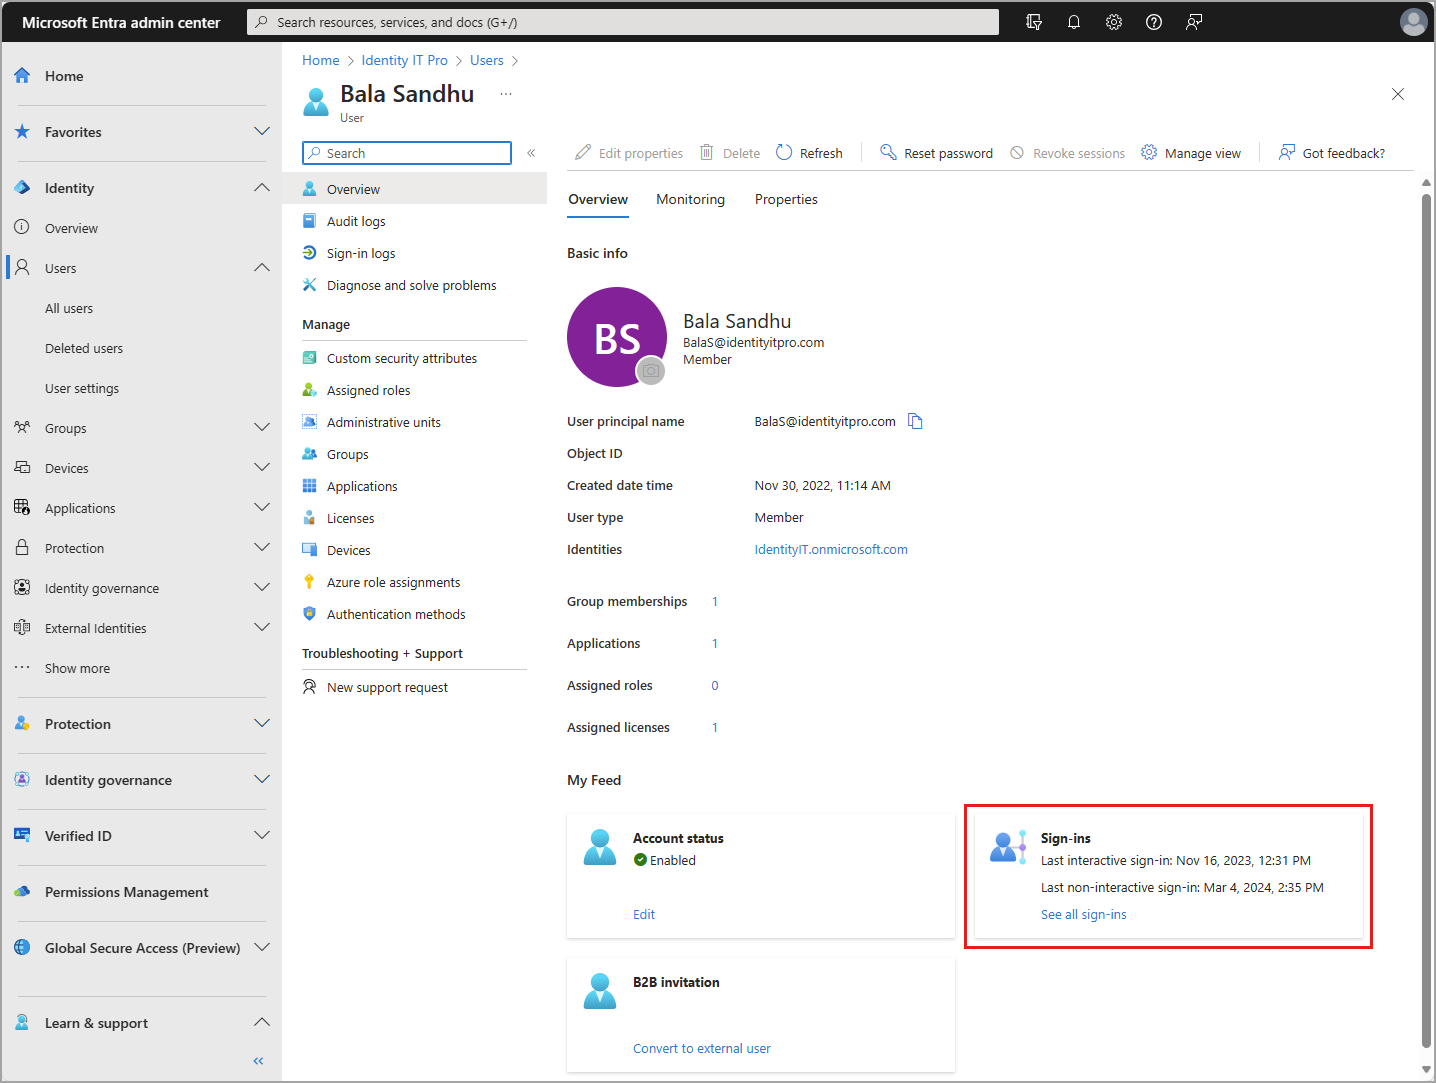The height and width of the screenshot is (1083, 1436).
Task: Open the See all sign-ins link
Action: click(x=1083, y=914)
